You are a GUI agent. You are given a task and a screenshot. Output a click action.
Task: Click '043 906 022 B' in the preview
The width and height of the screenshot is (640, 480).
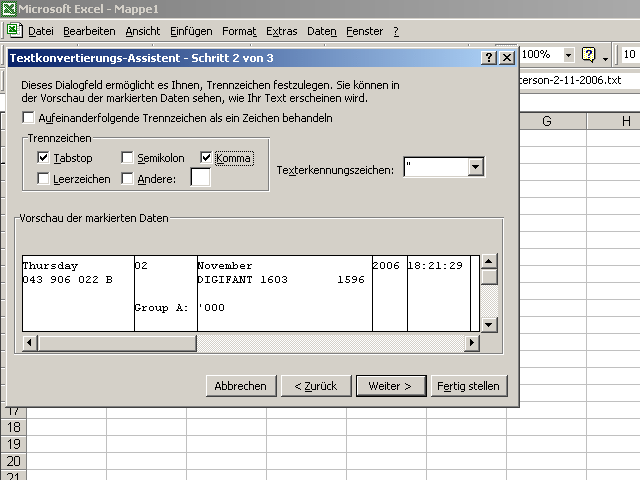point(68,280)
